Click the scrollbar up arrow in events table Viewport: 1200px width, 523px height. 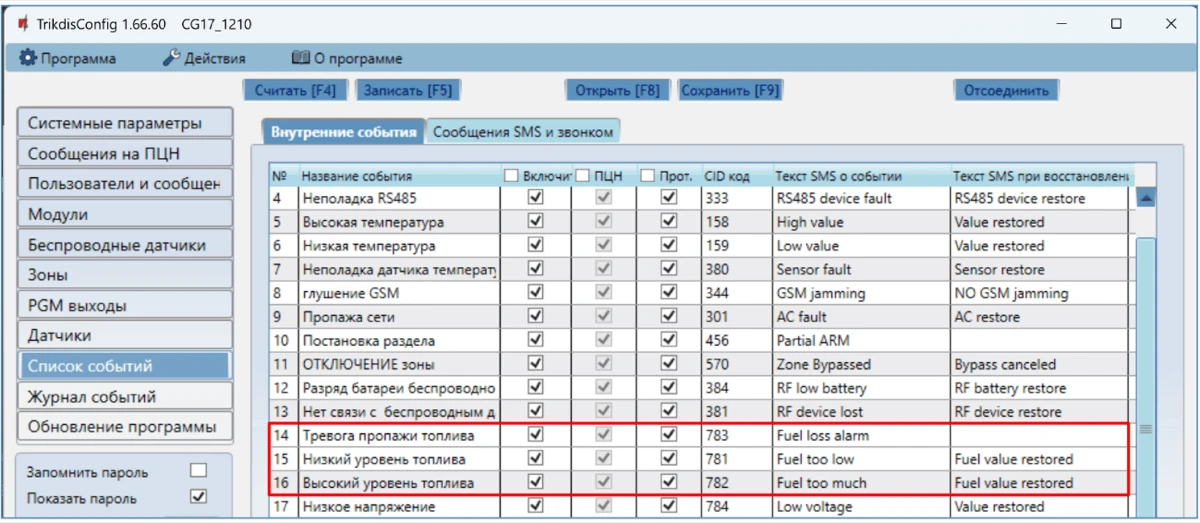[1147, 198]
